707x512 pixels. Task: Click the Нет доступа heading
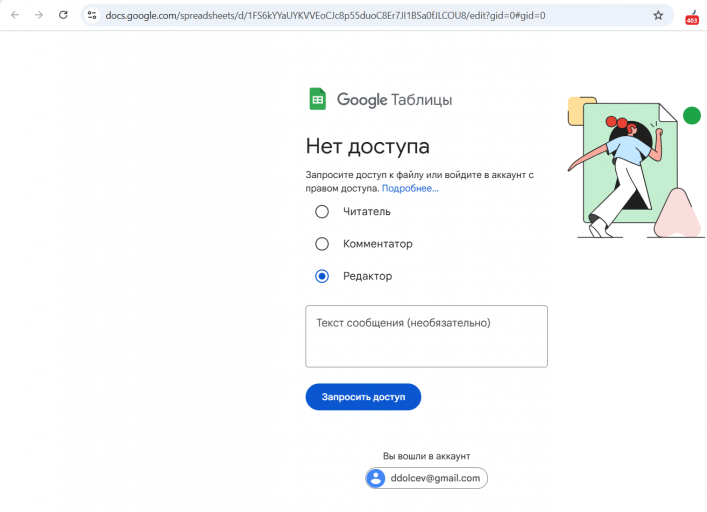coord(367,146)
